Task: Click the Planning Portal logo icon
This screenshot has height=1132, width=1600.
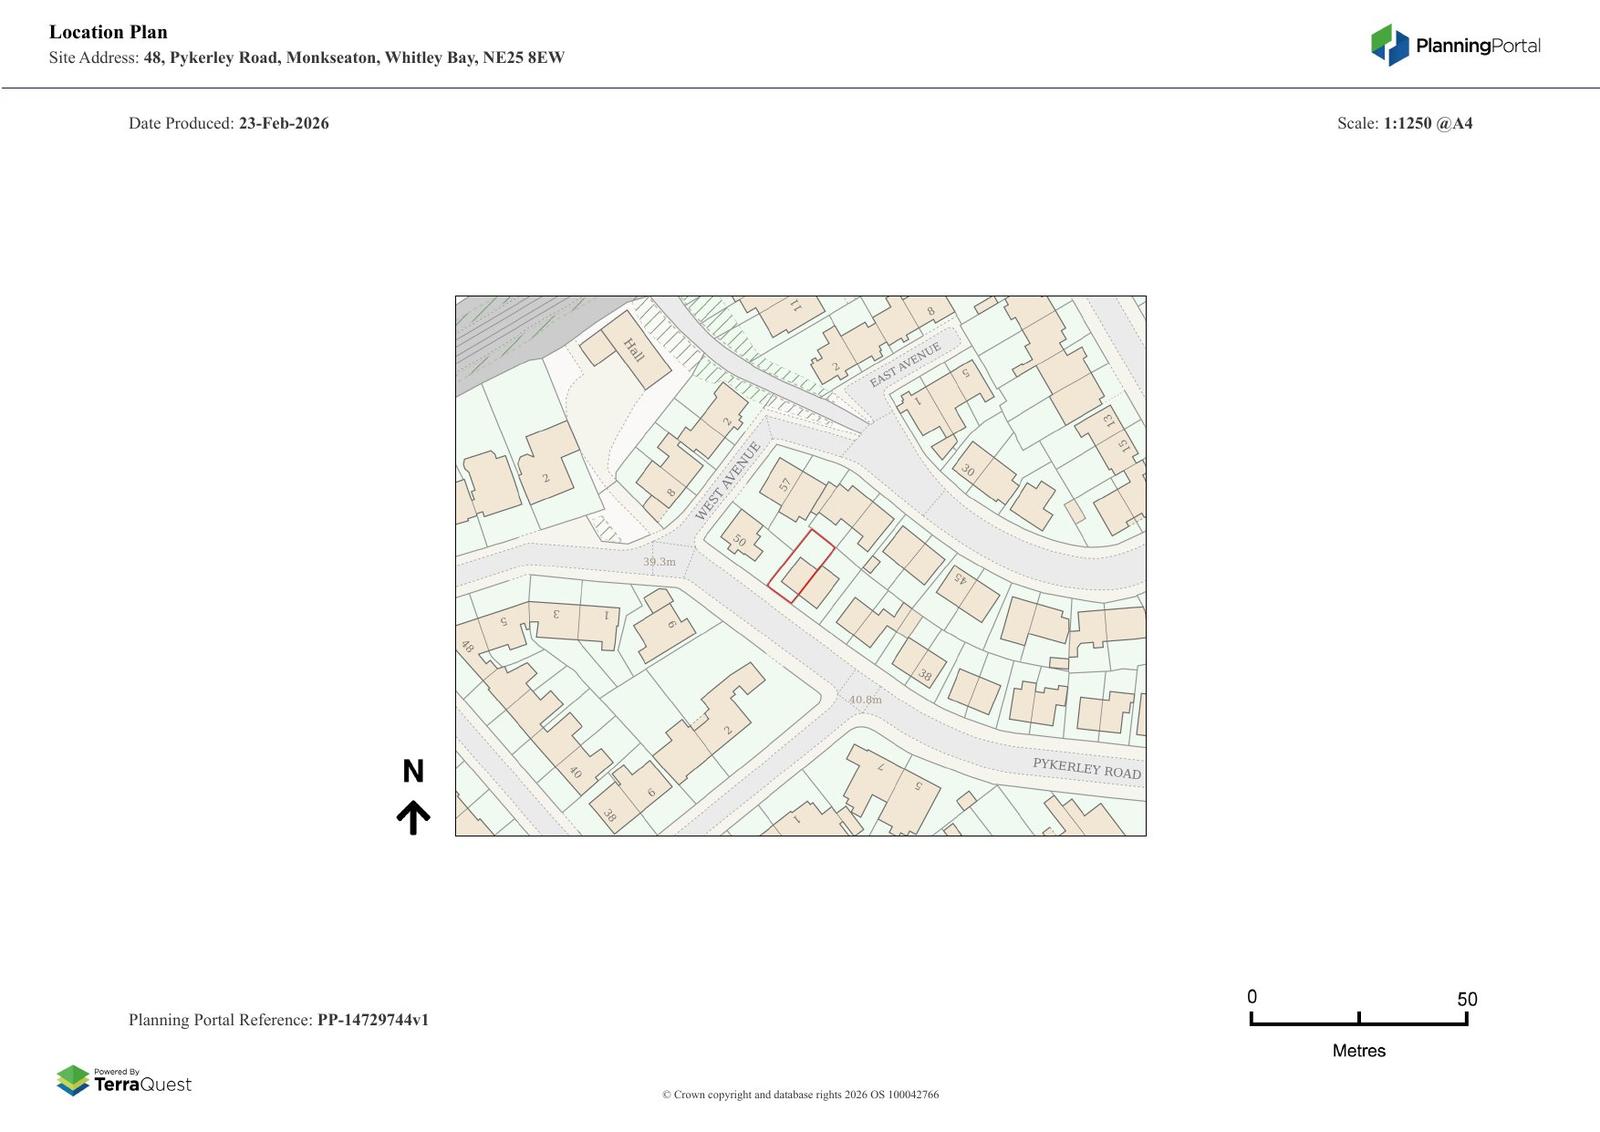Action: point(1389,45)
